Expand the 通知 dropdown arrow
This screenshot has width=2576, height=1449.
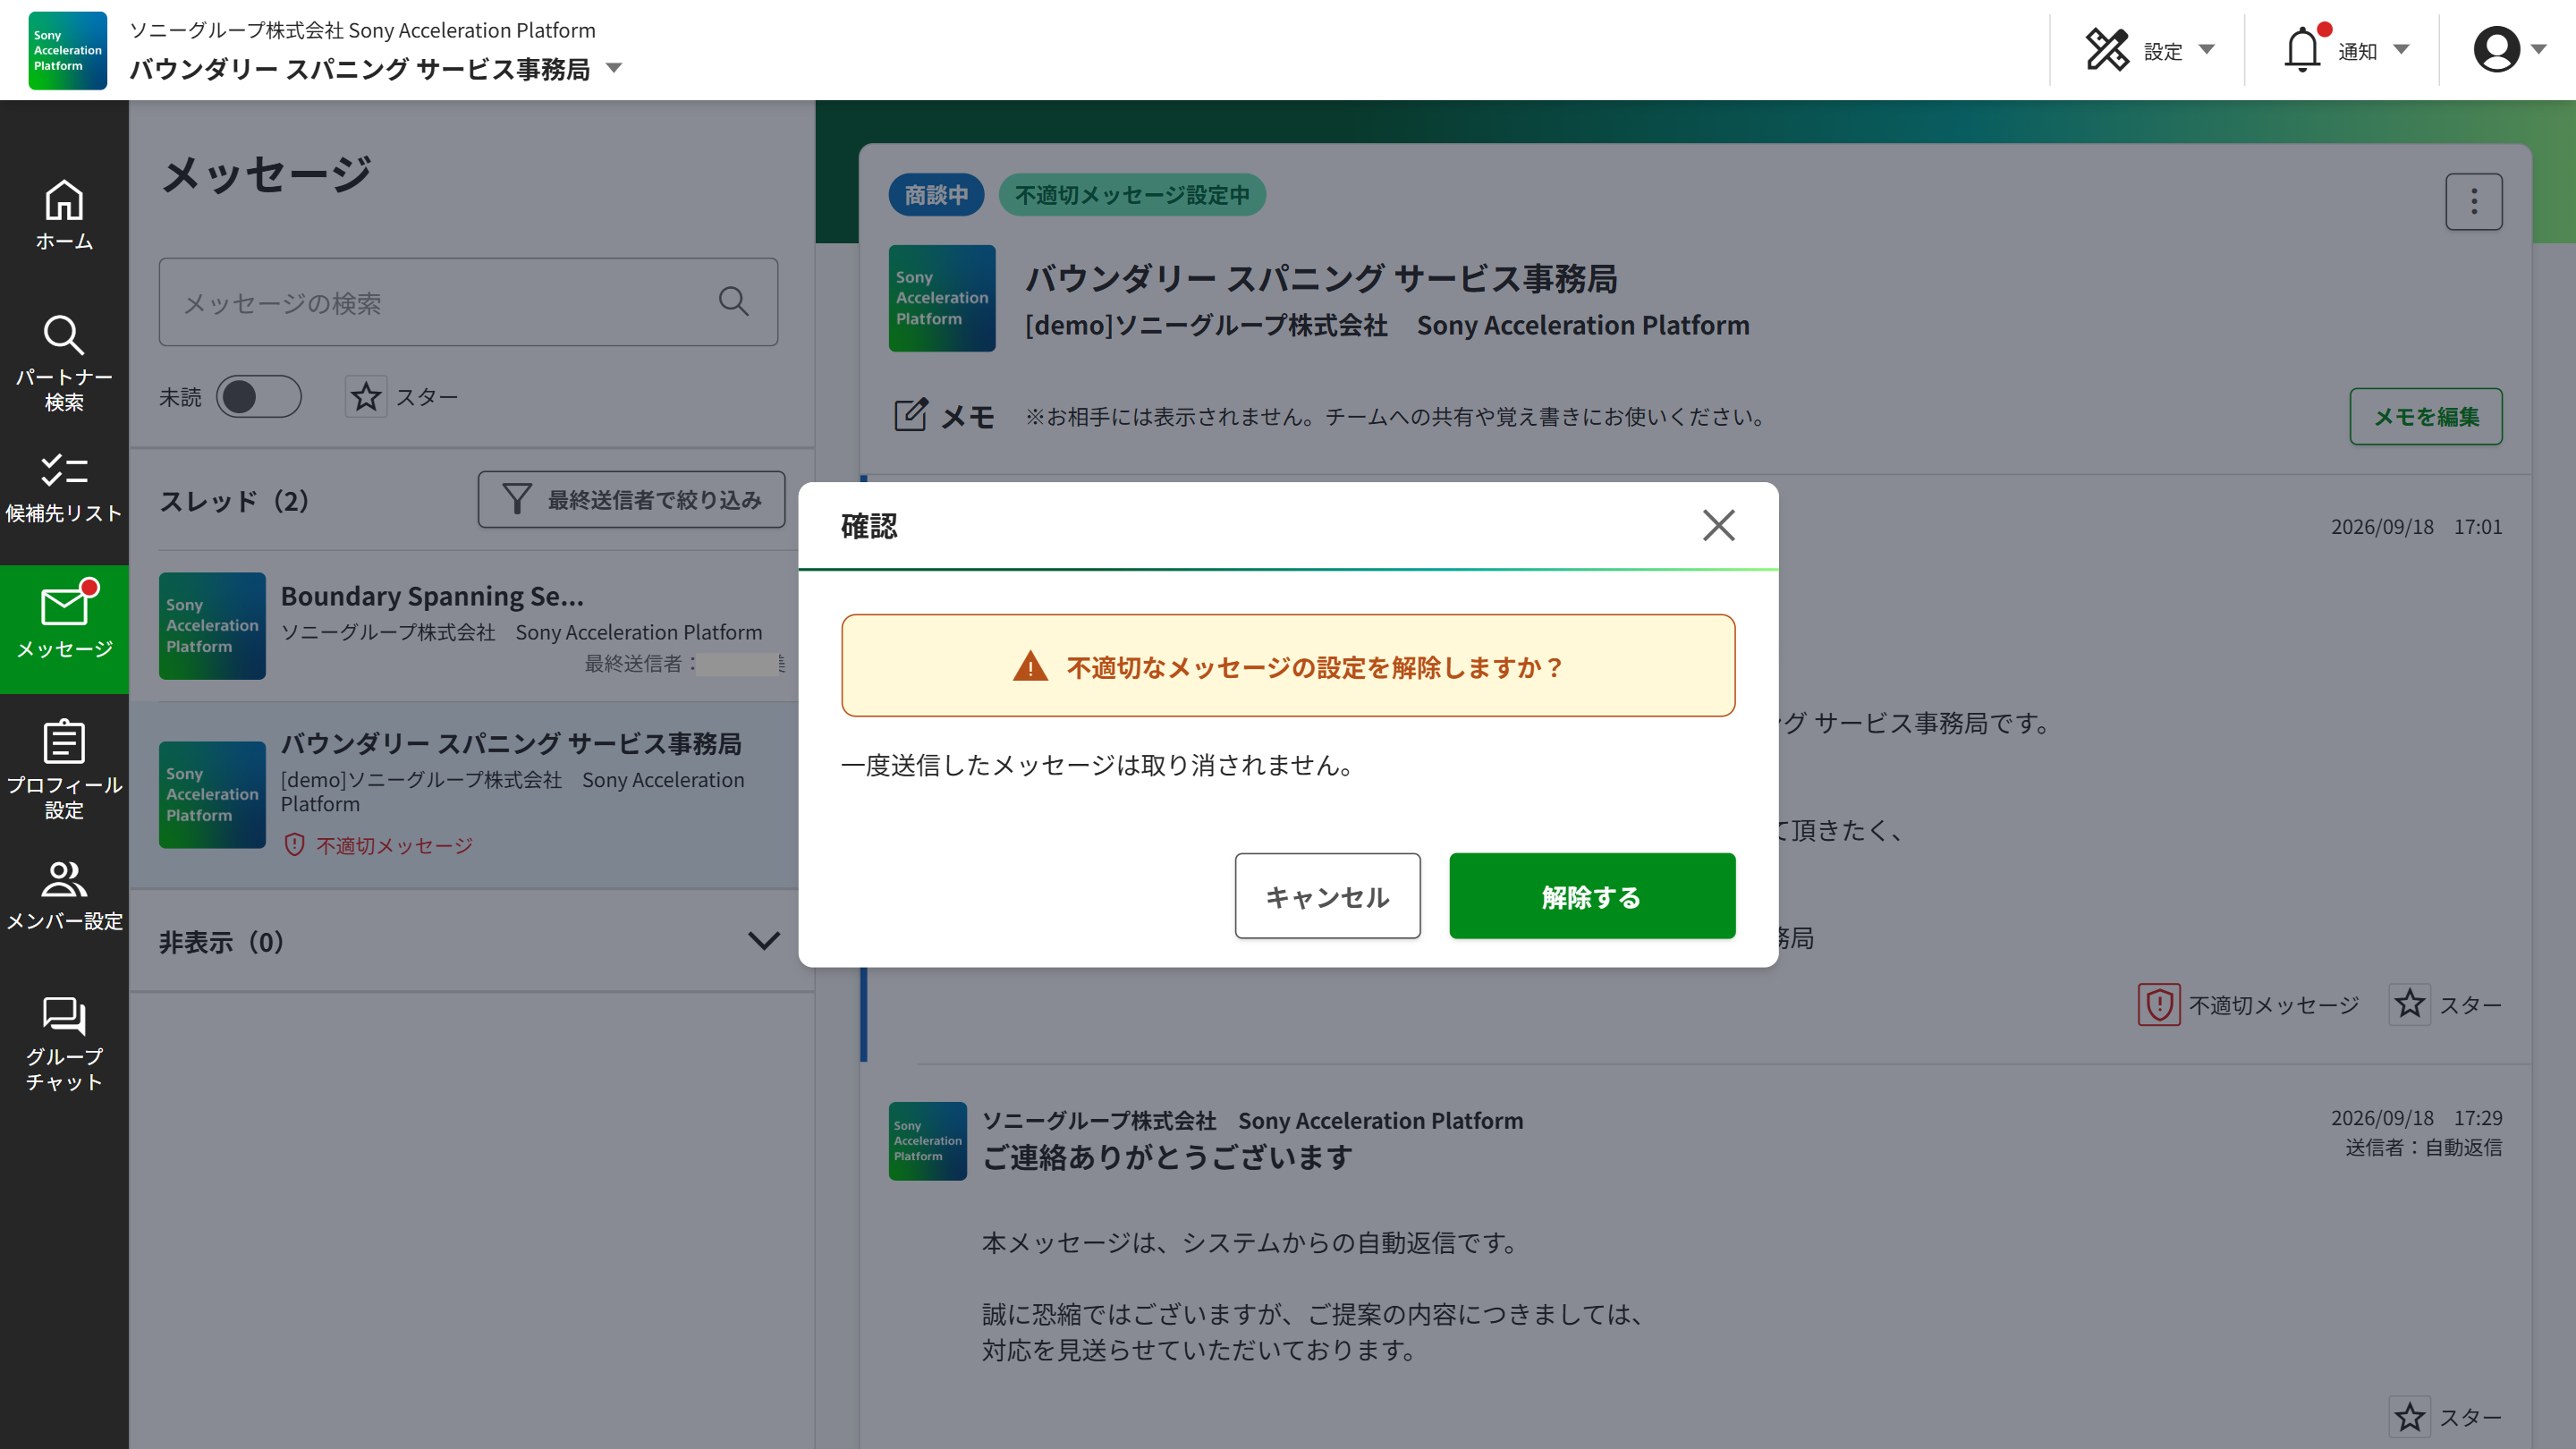tap(2401, 50)
